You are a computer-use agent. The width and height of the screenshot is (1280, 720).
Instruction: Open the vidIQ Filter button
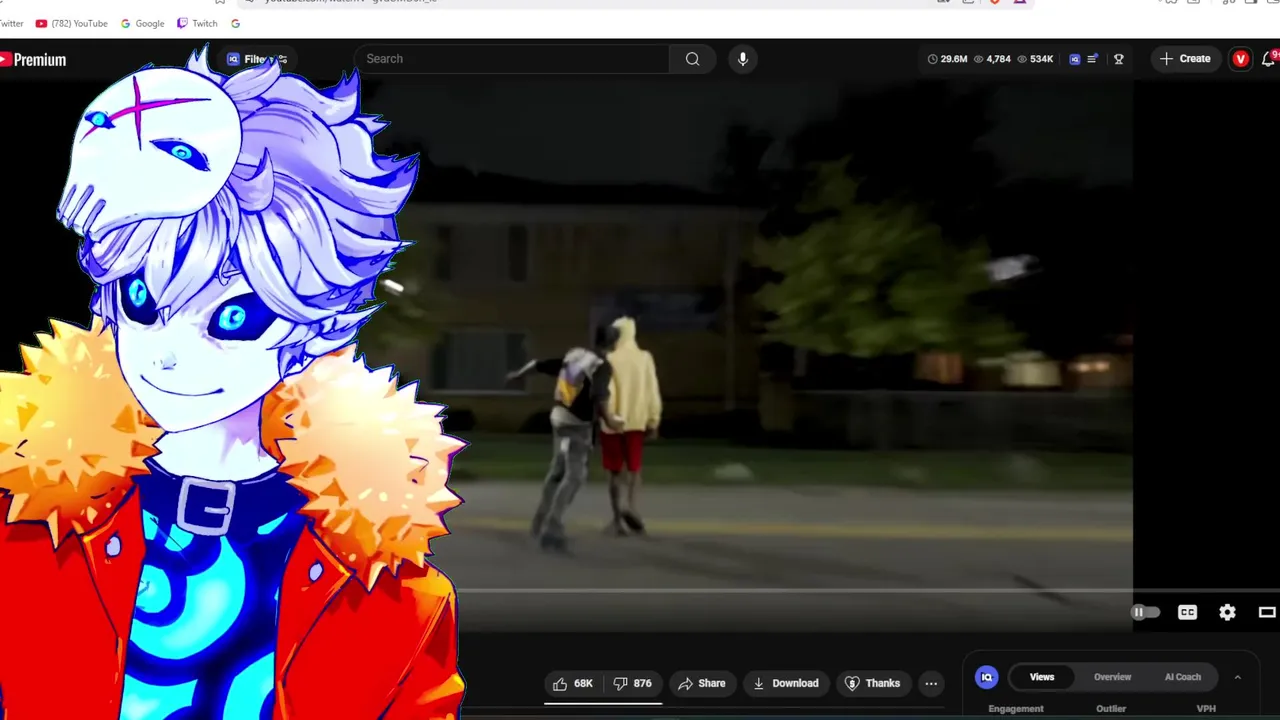(x=256, y=59)
